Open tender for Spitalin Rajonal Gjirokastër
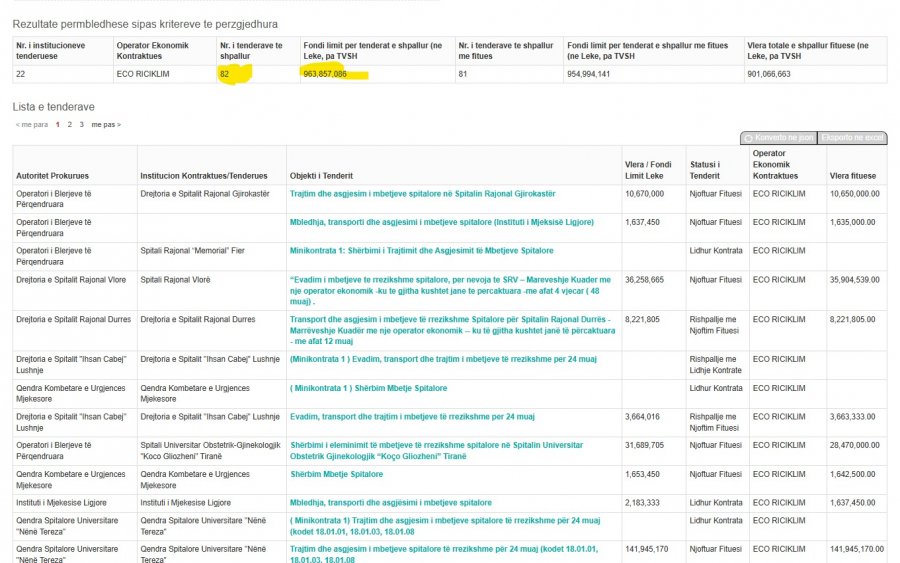900x563 pixels. coord(422,194)
